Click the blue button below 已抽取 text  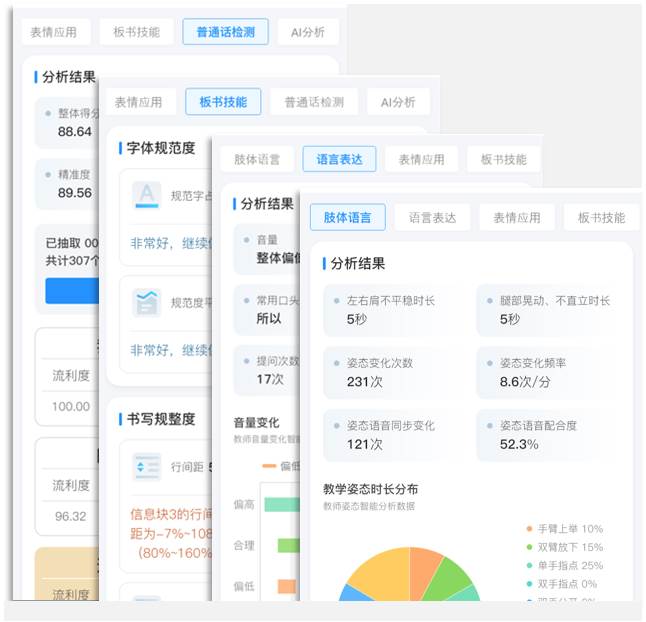pyautogui.click(x=72, y=290)
